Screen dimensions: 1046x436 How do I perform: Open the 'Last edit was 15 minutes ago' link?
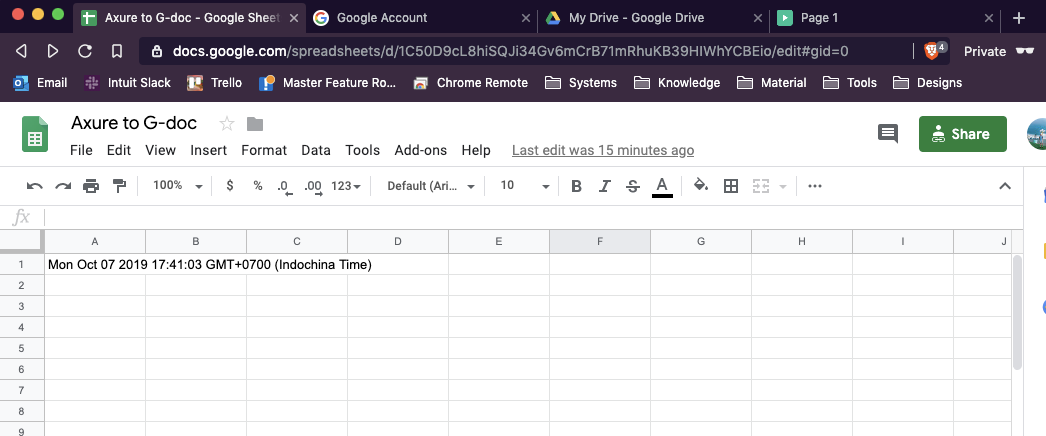pyautogui.click(x=603, y=150)
